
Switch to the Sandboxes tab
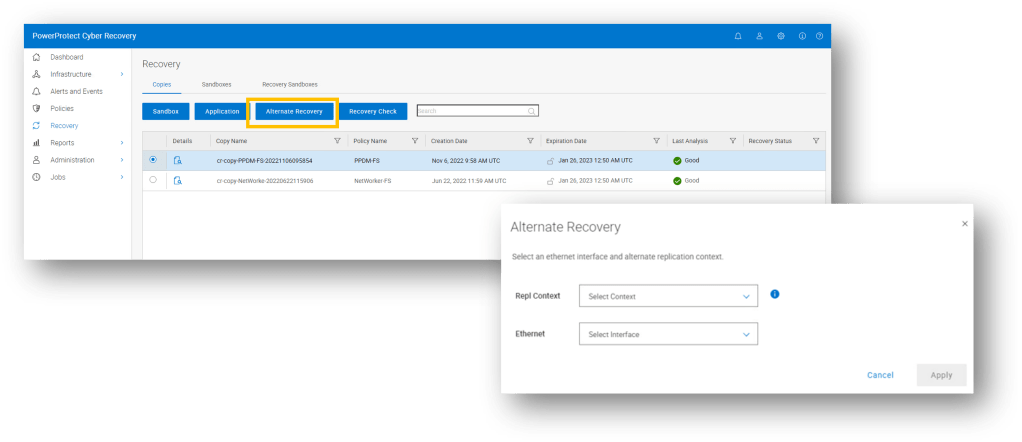tap(216, 85)
